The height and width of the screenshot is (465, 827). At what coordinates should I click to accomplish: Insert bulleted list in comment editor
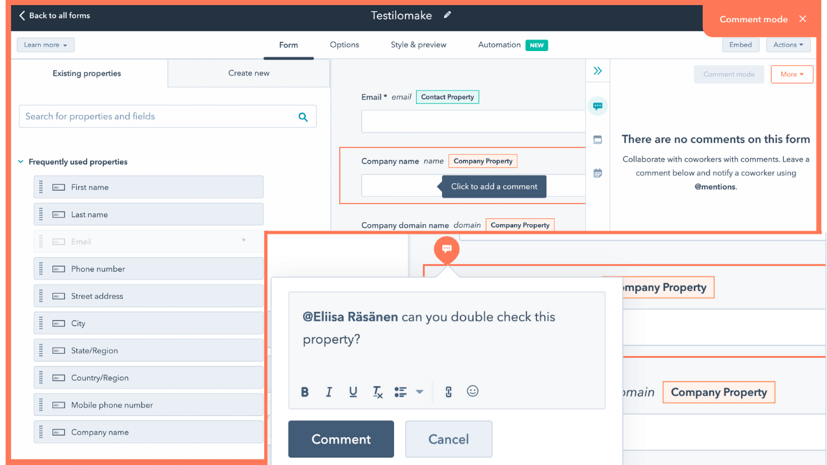(x=401, y=392)
